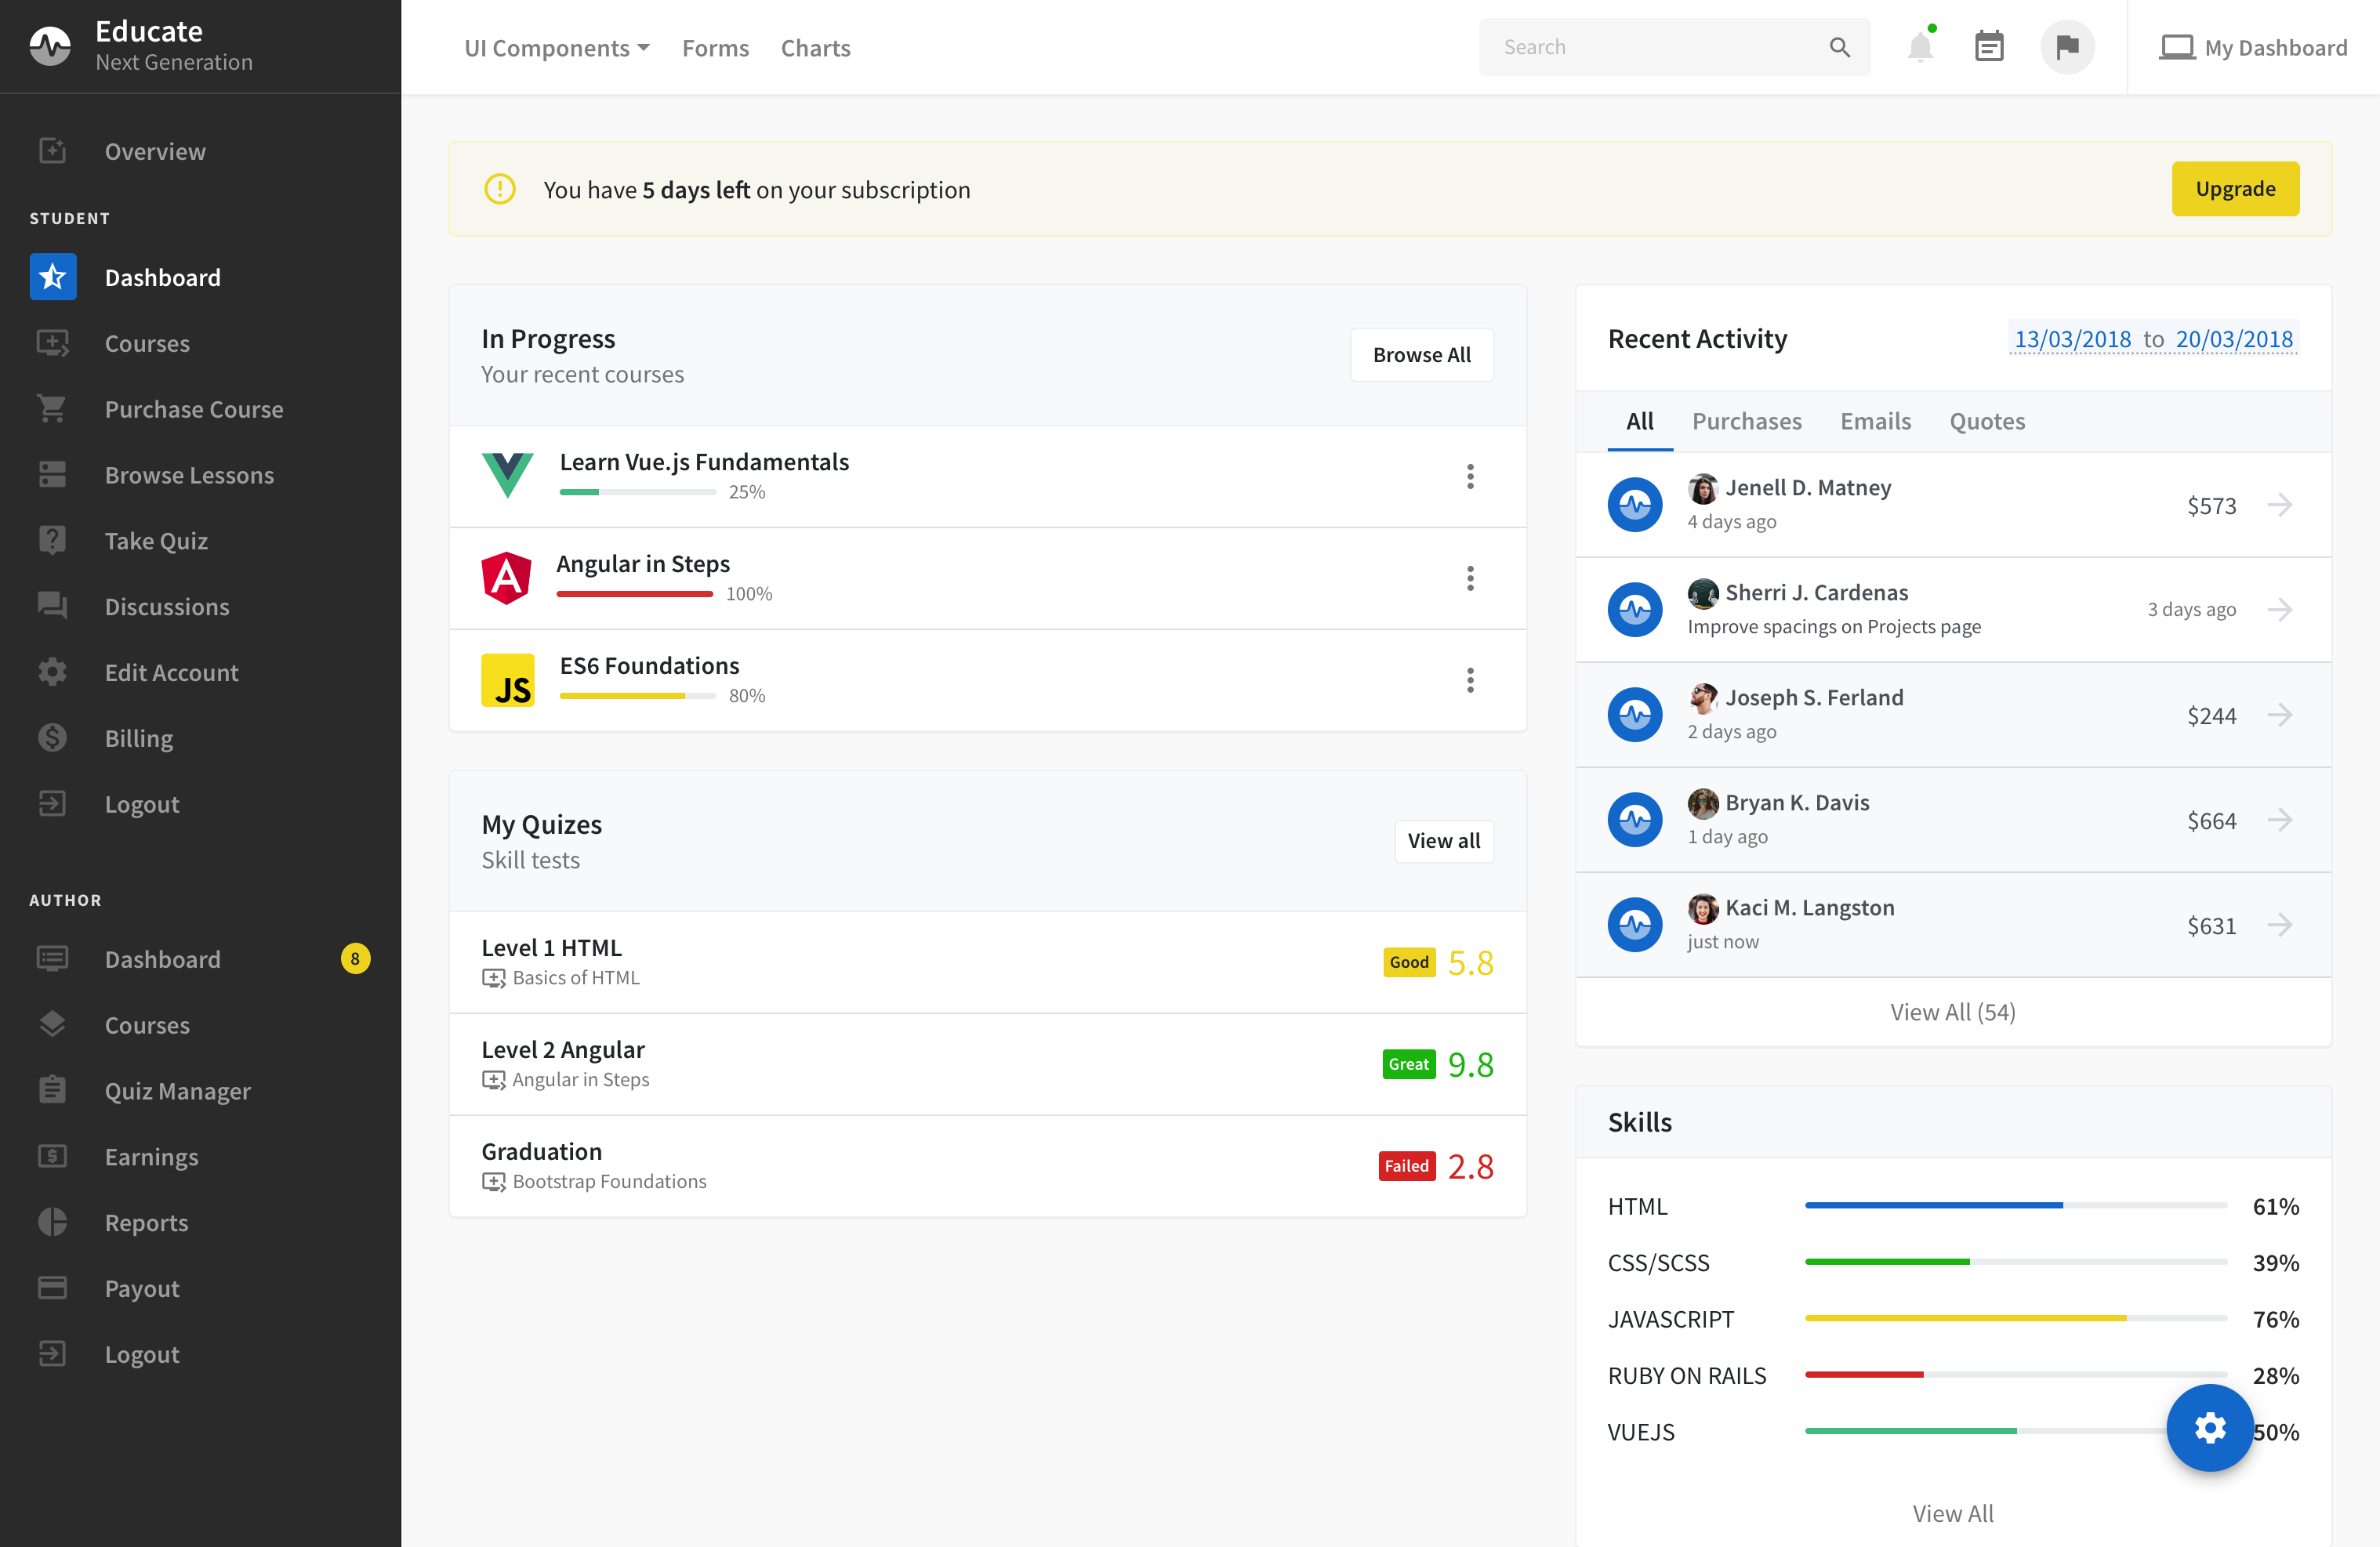Image resolution: width=2380 pixels, height=1547 pixels.
Task: Expand the UI Components dropdown
Action: coord(556,48)
